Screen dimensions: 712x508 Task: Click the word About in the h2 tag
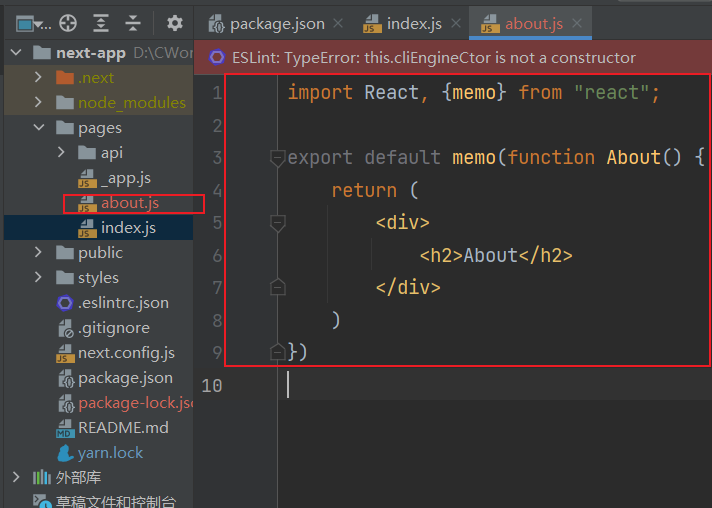(490, 255)
